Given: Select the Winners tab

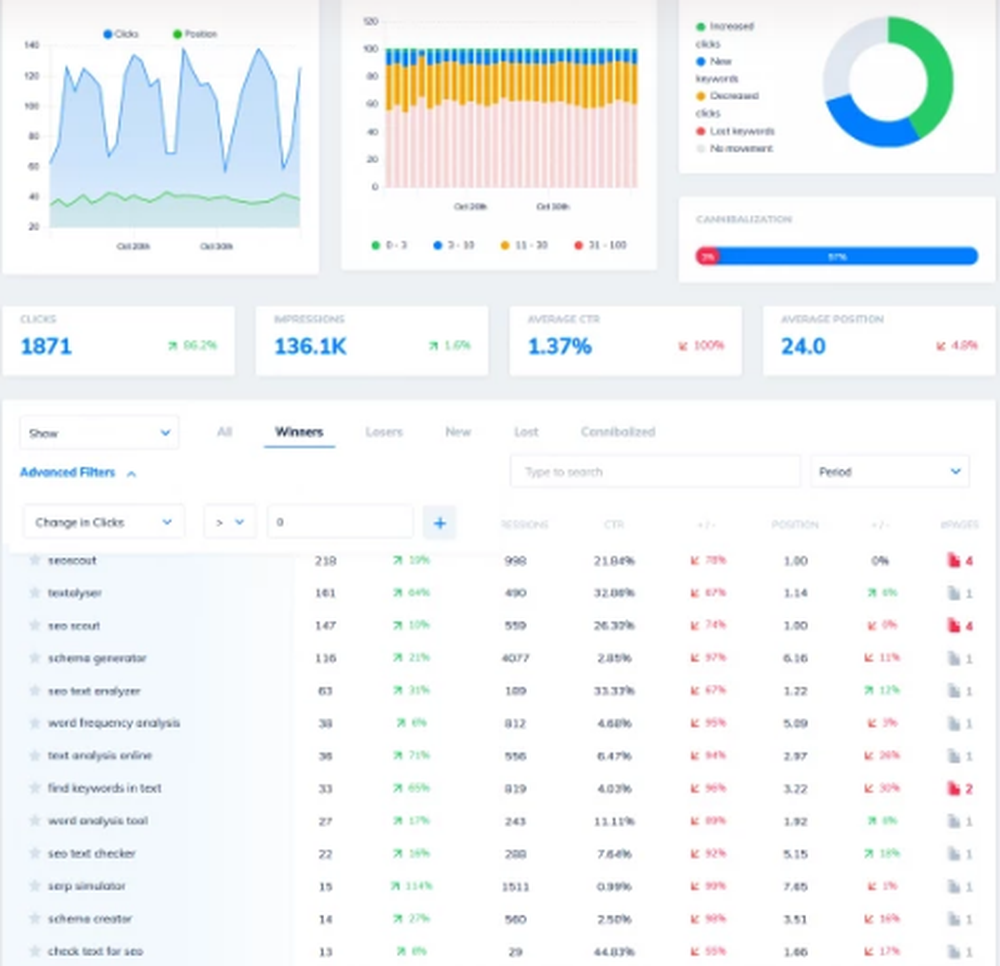Looking at the screenshot, I should 299,432.
